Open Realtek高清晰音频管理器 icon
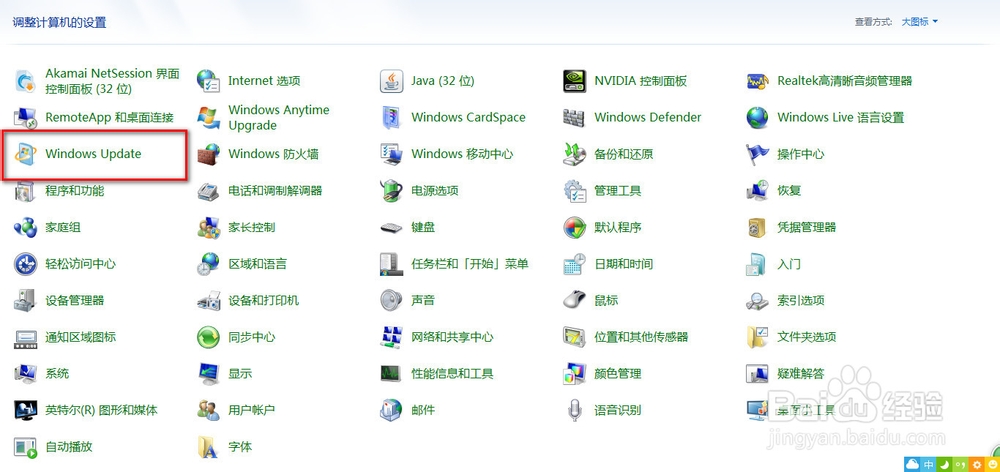The image size is (1000, 472). tap(758, 81)
